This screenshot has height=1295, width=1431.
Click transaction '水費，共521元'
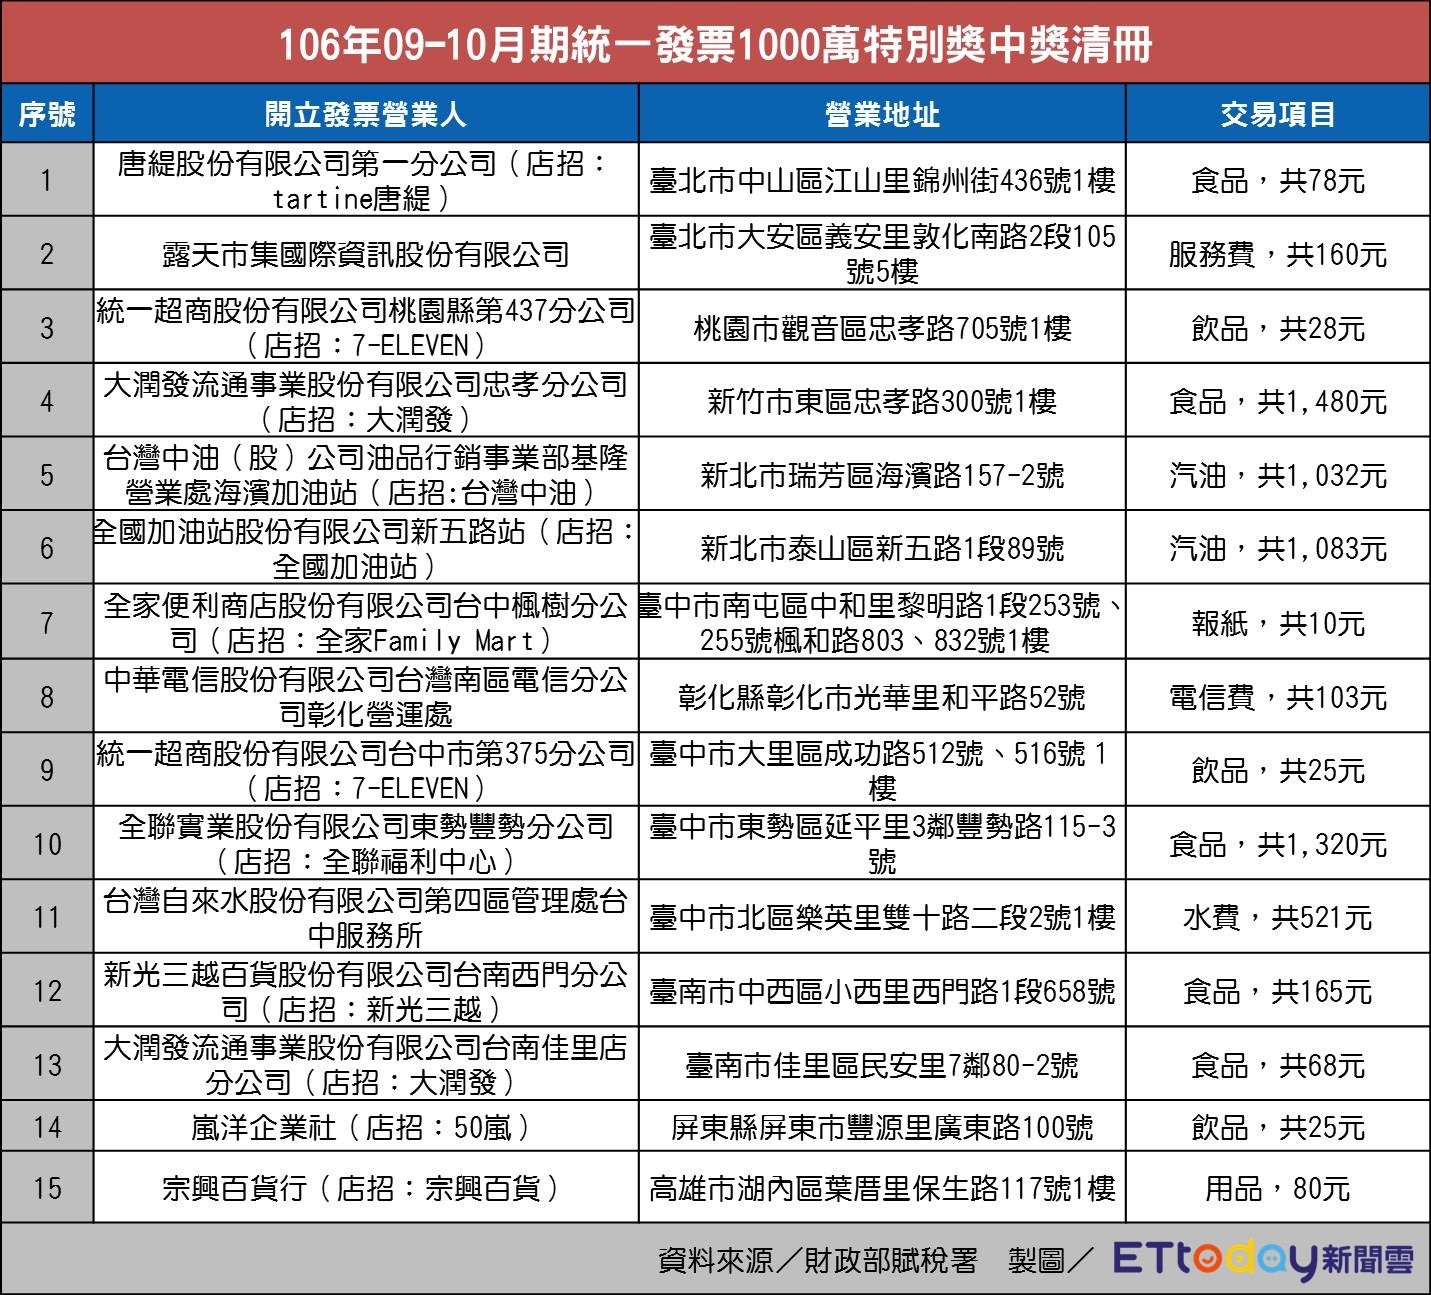(x=1278, y=917)
